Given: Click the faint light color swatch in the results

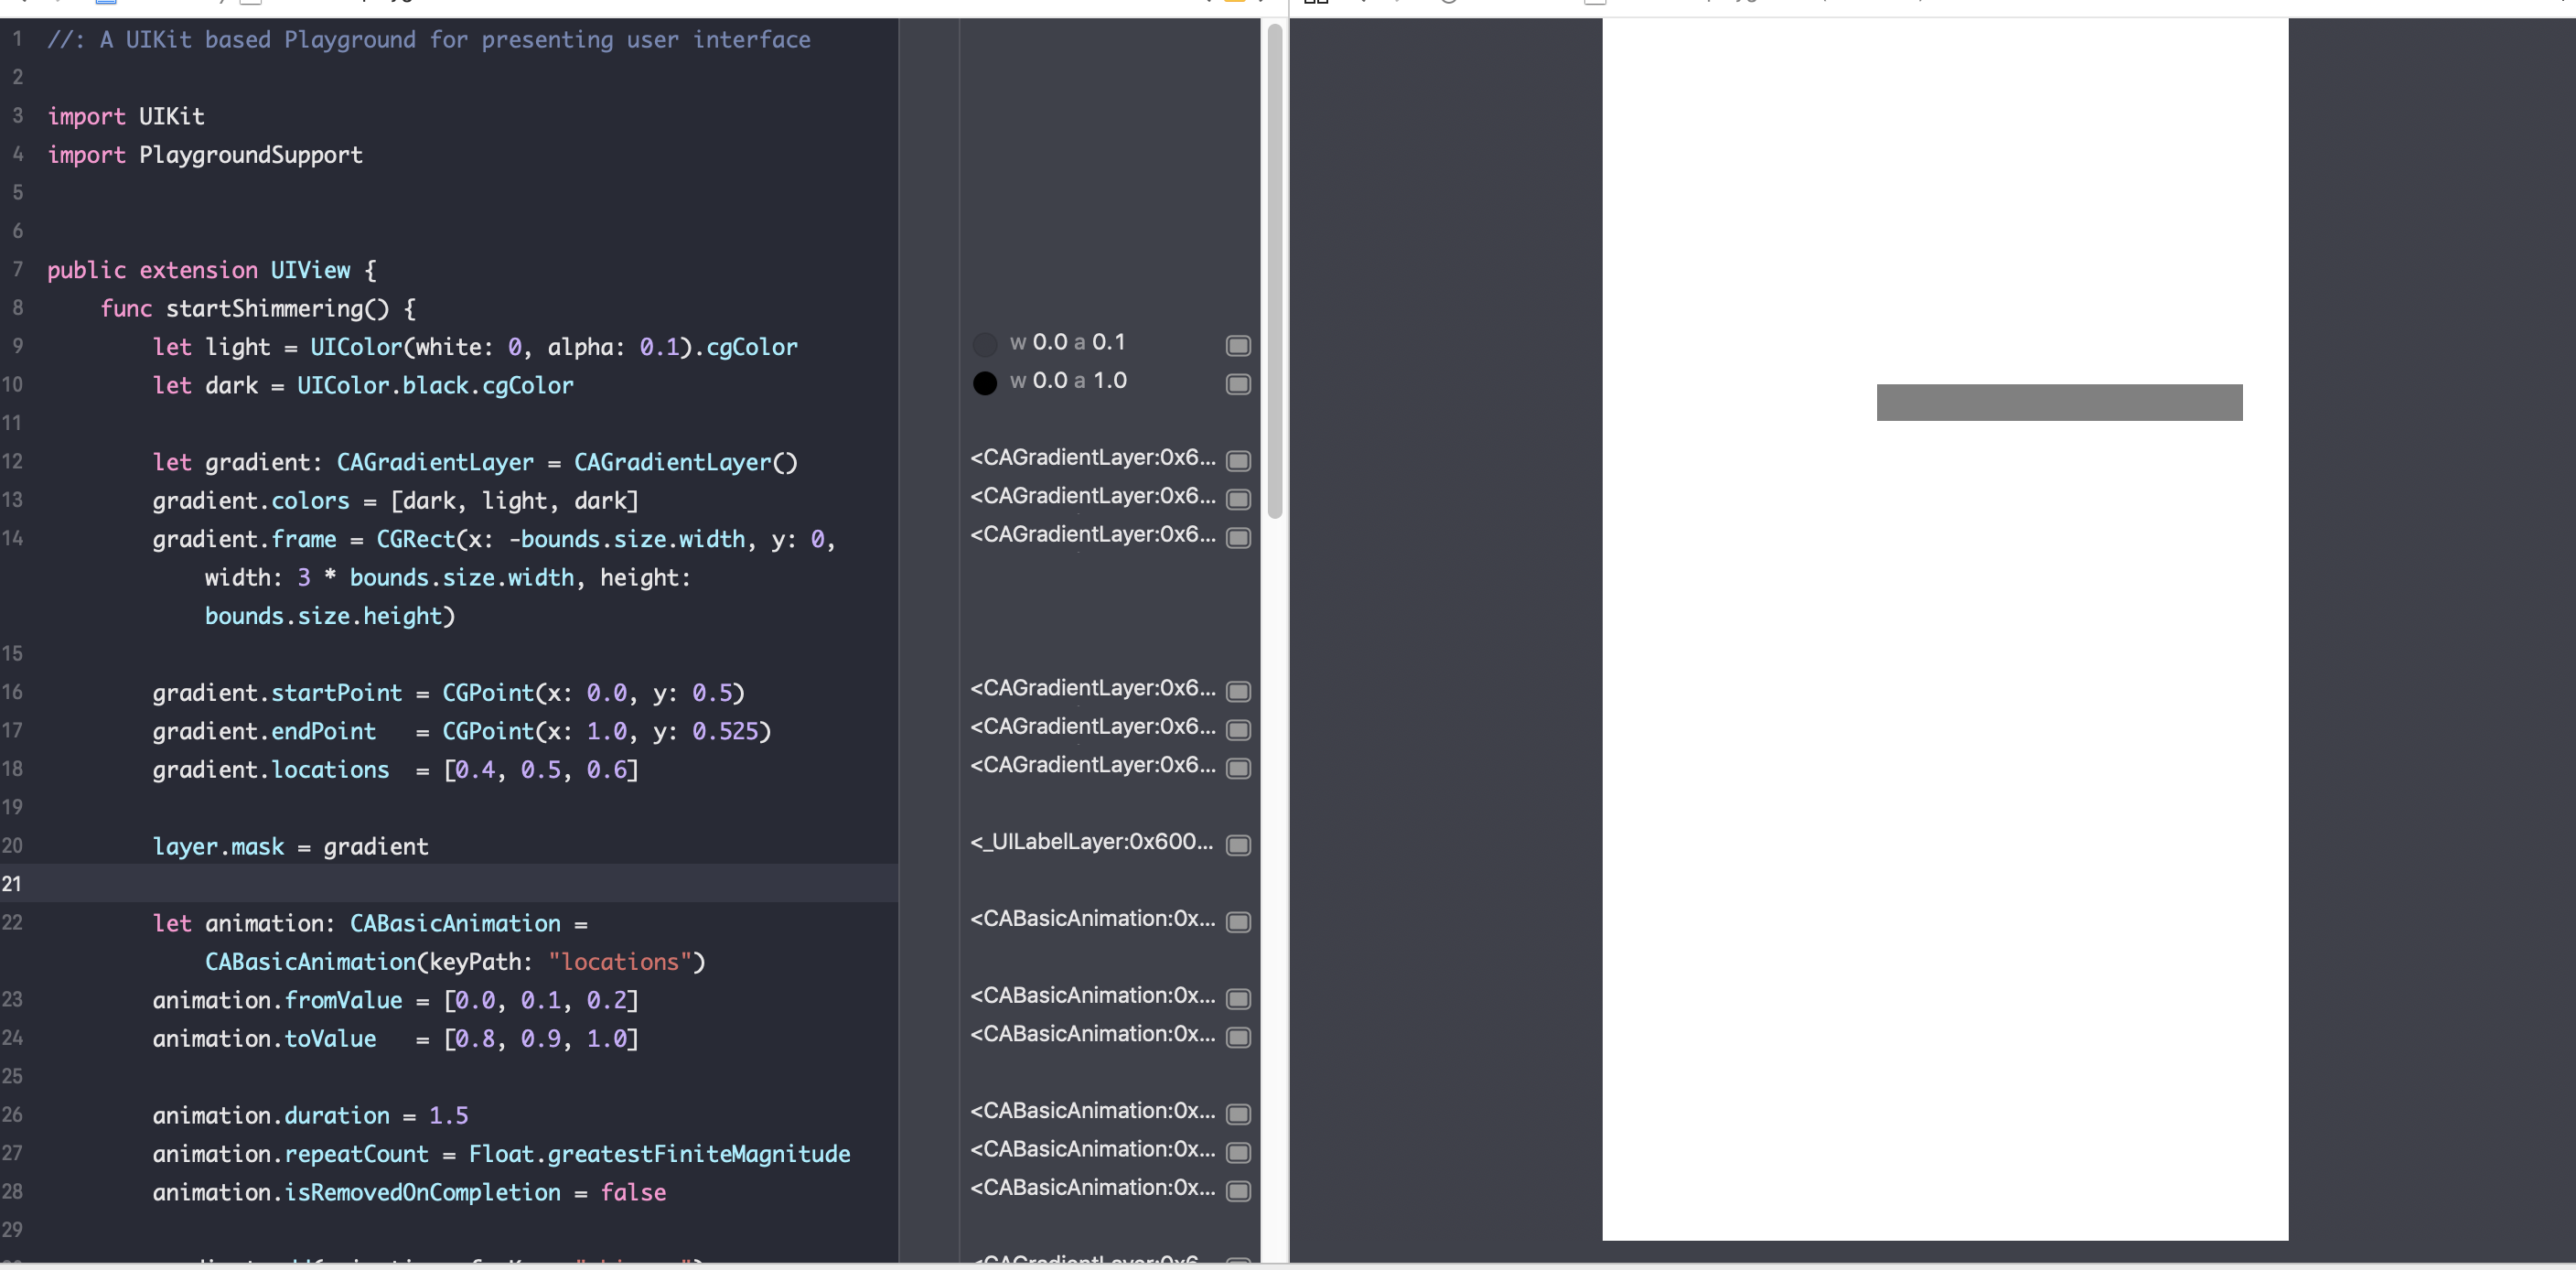Looking at the screenshot, I should pos(985,345).
